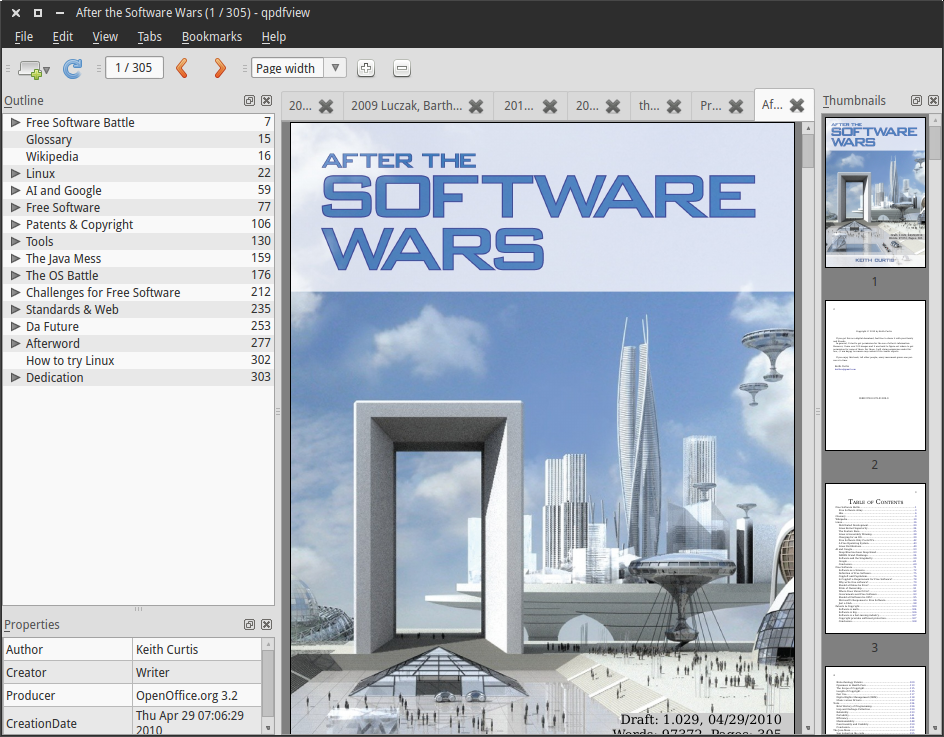
Task: Float the Thumbnails panel
Action: 916,101
